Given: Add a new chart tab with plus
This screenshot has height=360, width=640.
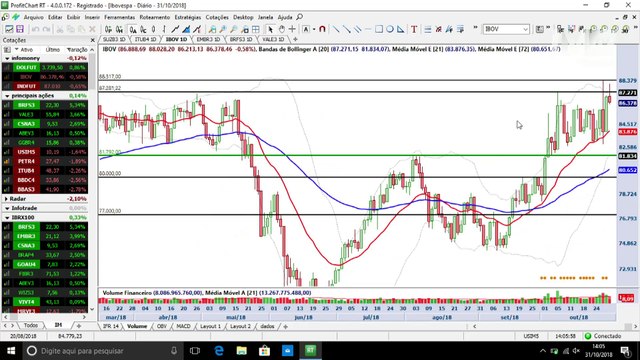Looking at the screenshot, I should pos(295,39).
